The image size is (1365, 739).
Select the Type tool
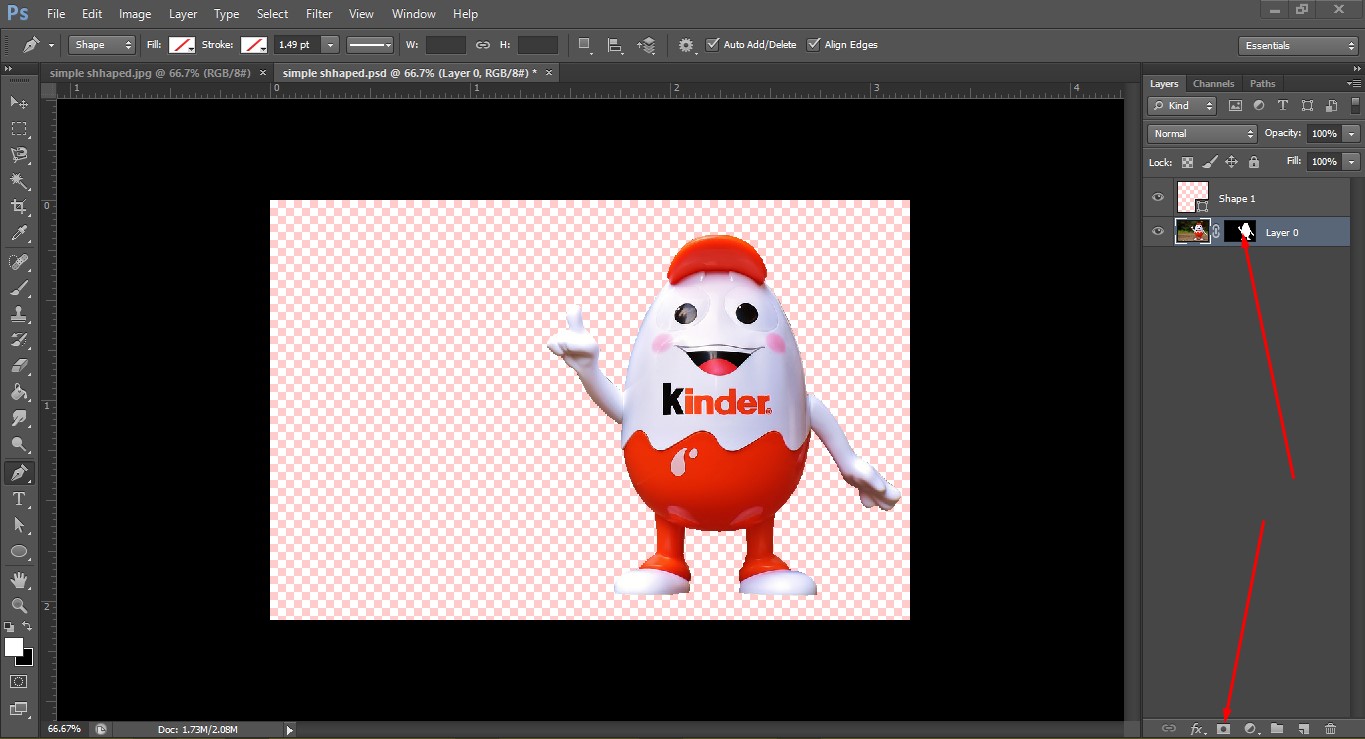tap(19, 498)
